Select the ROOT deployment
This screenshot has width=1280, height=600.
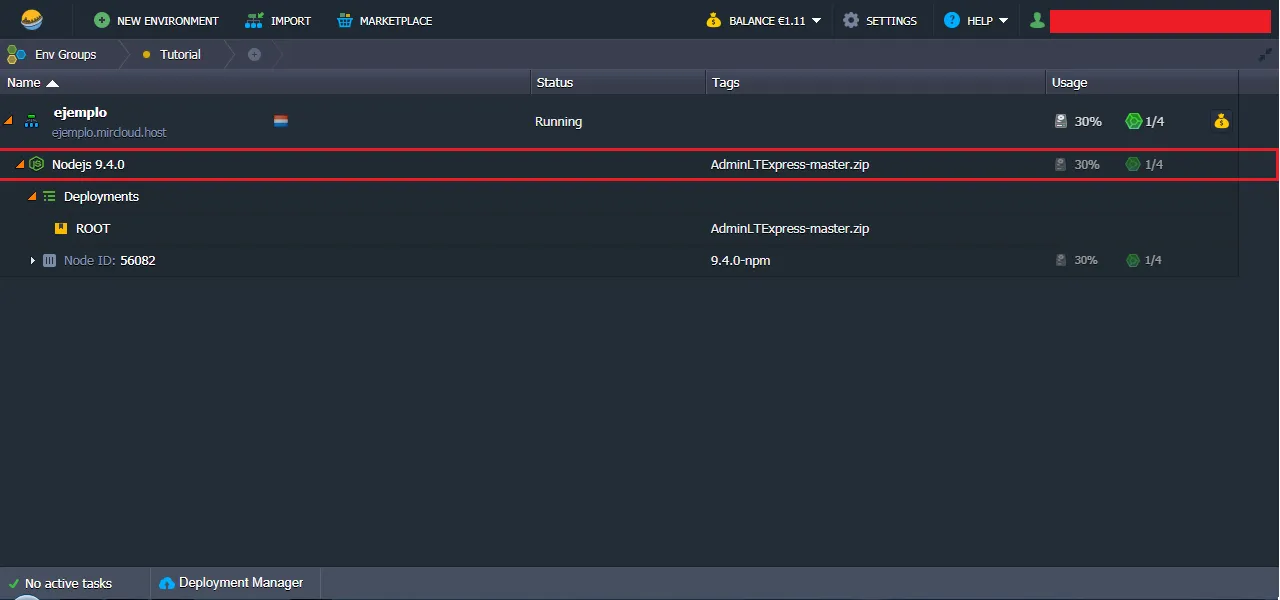click(x=93, y=228)
